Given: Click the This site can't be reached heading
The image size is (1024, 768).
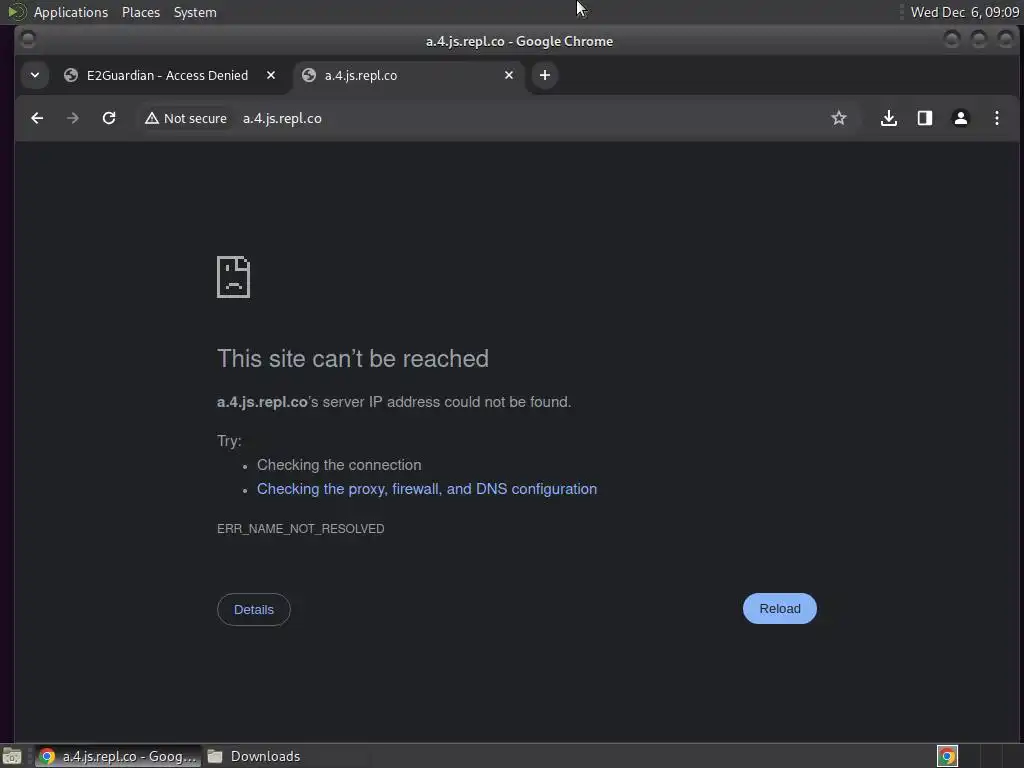Looking at the screenshot, I should coord(353,359).
